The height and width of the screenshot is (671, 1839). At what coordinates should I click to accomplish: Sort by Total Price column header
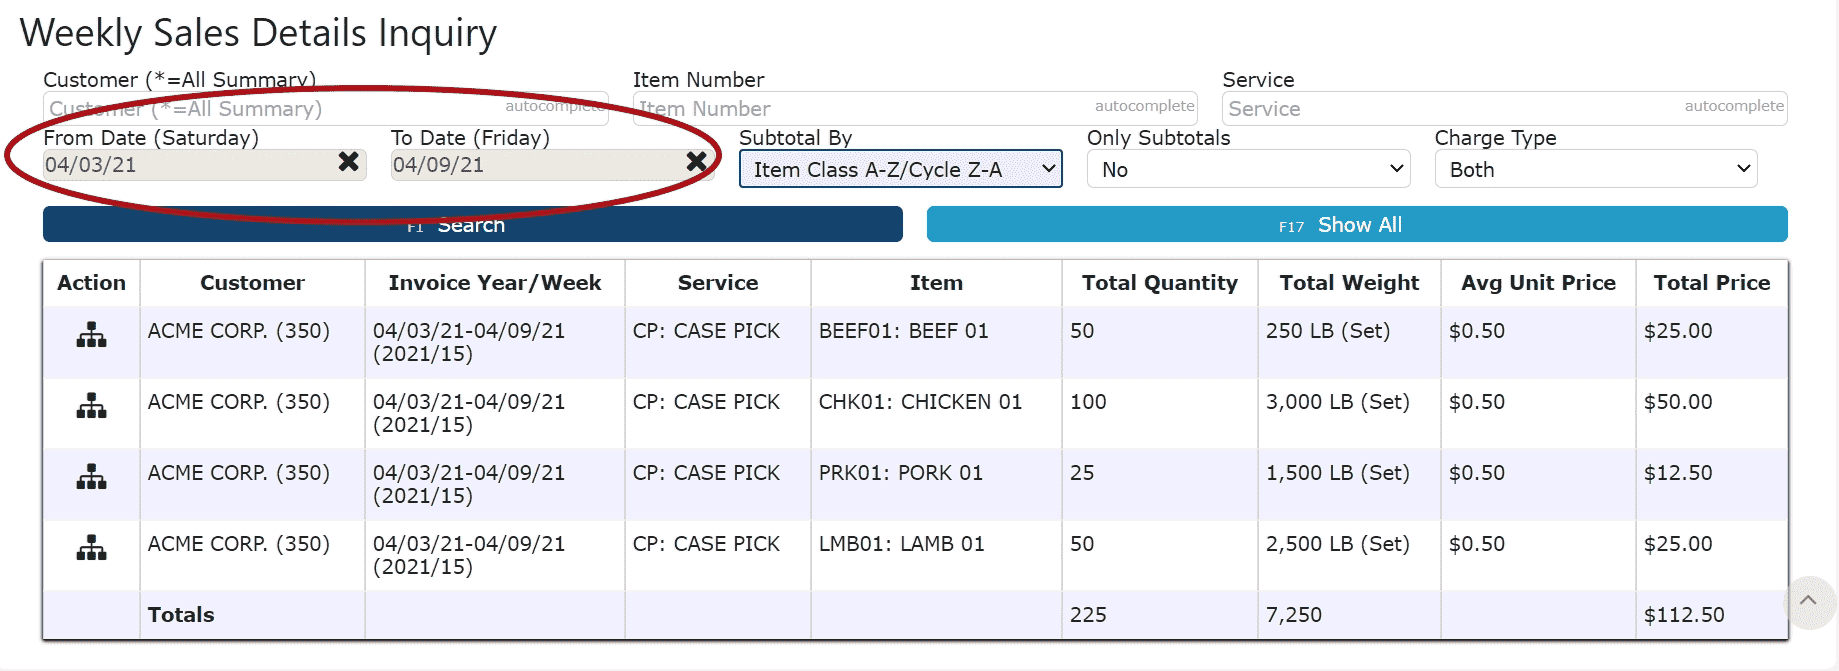pyautogui.click(x=1712, y=283)
